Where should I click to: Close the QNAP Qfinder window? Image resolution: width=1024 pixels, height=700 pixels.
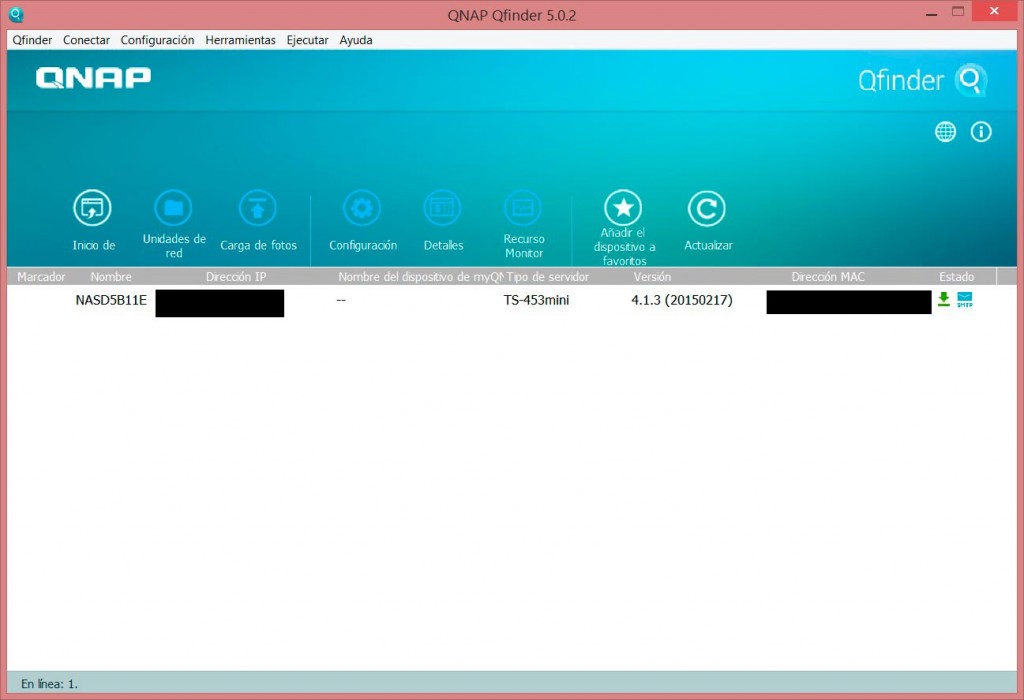(x=994, y=11)
